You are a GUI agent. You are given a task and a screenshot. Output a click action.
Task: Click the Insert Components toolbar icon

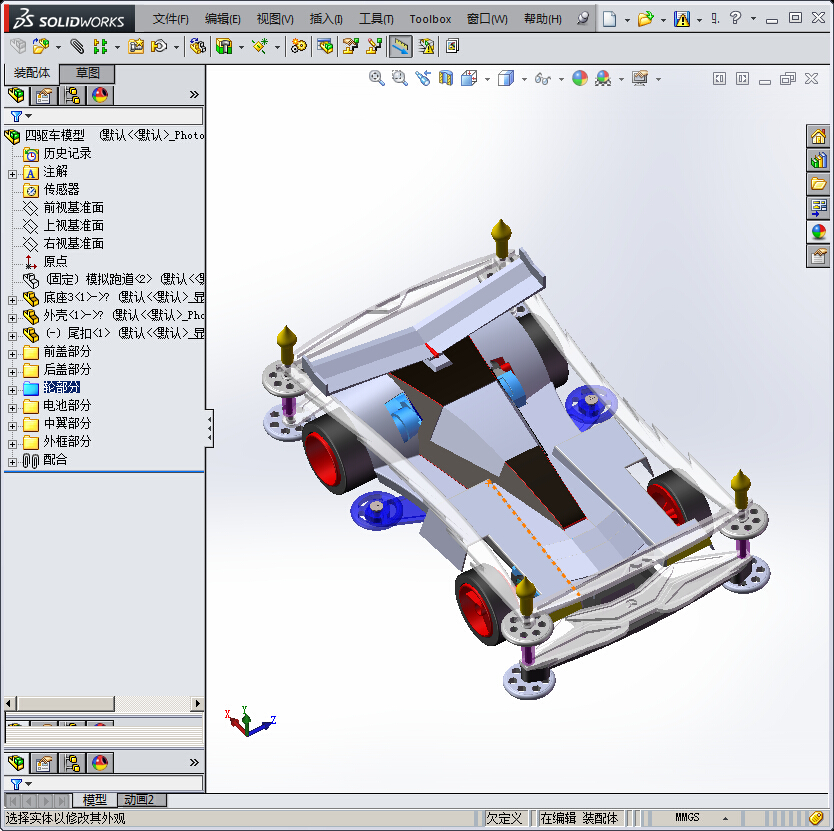(x=41, y=46)
